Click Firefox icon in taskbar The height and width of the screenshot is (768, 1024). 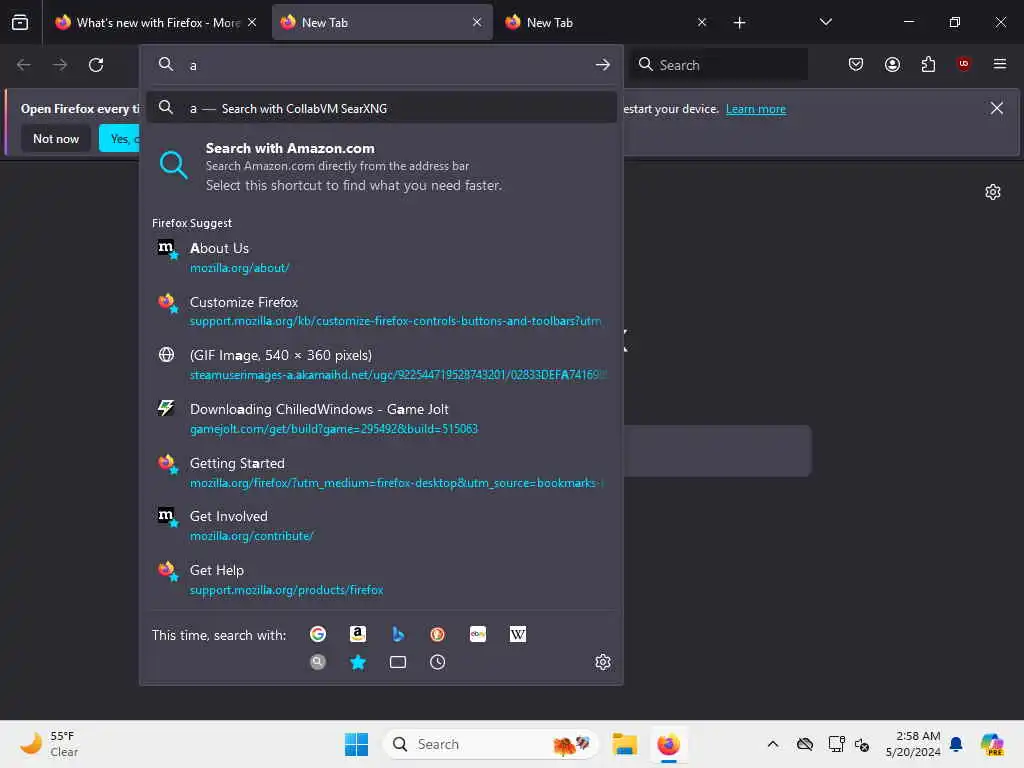[668, 744]
